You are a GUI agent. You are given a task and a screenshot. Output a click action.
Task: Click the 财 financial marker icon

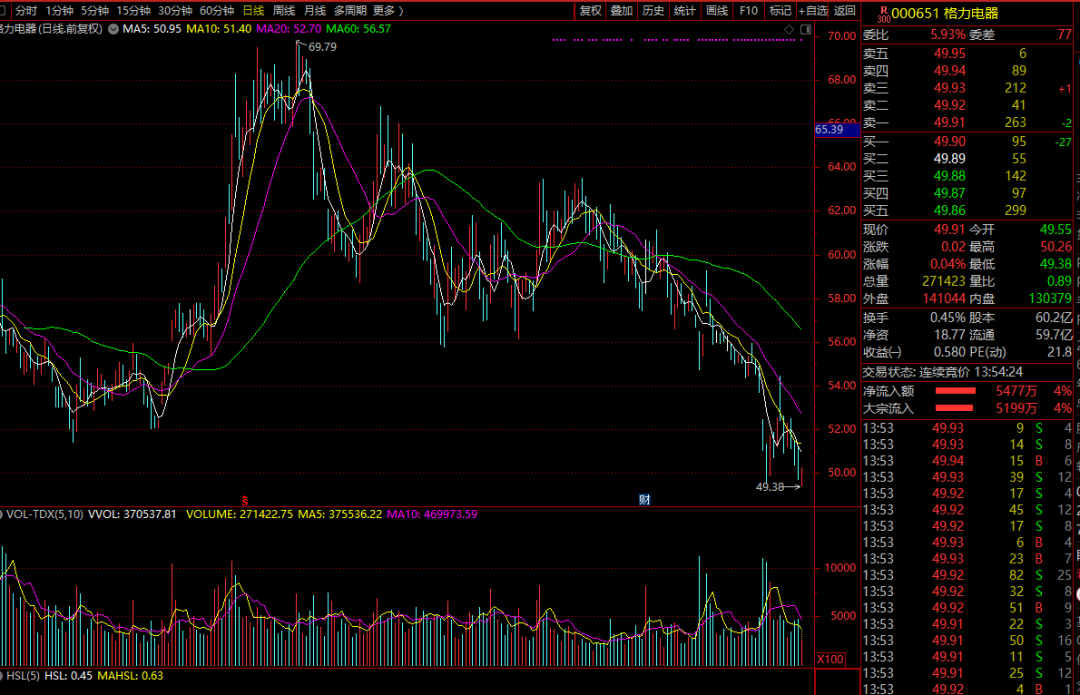pos(645,499)
